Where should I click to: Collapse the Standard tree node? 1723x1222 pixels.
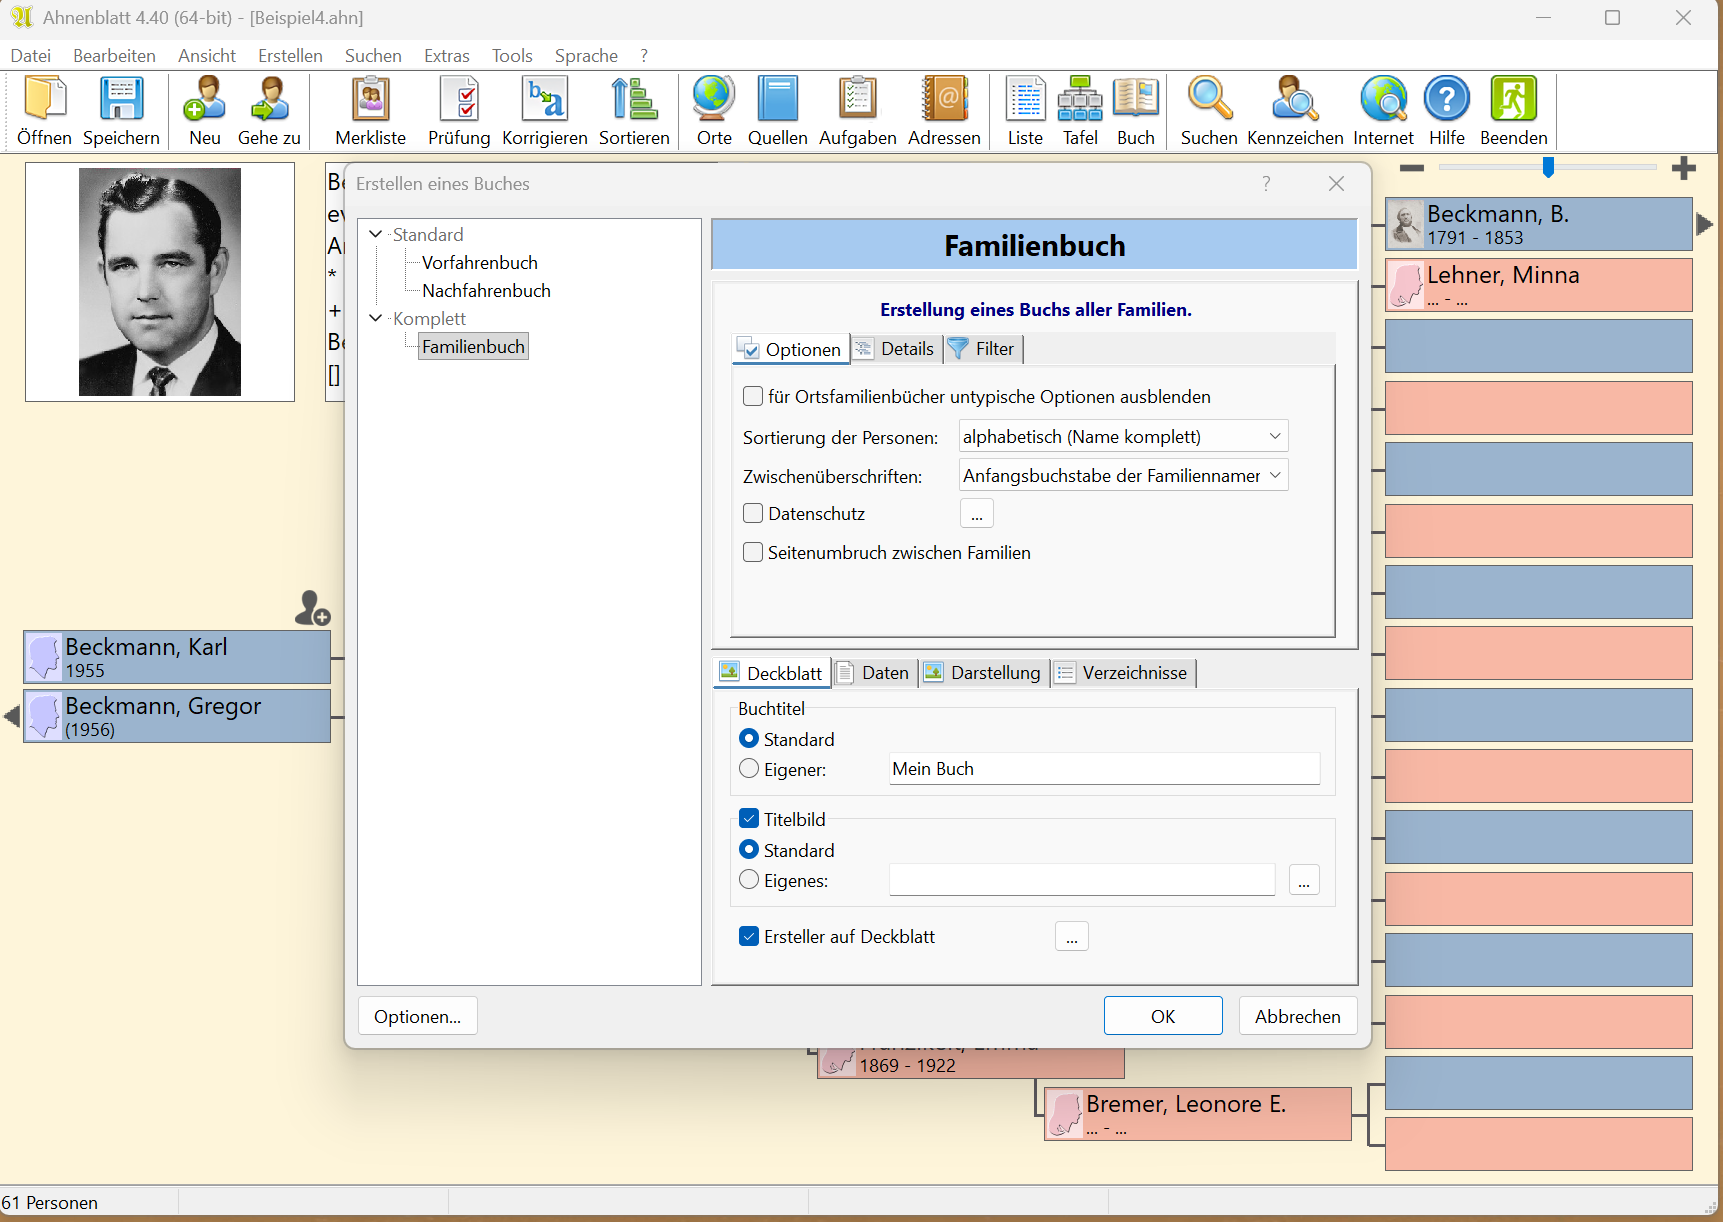pyautogui.click(x=376, y=234)
